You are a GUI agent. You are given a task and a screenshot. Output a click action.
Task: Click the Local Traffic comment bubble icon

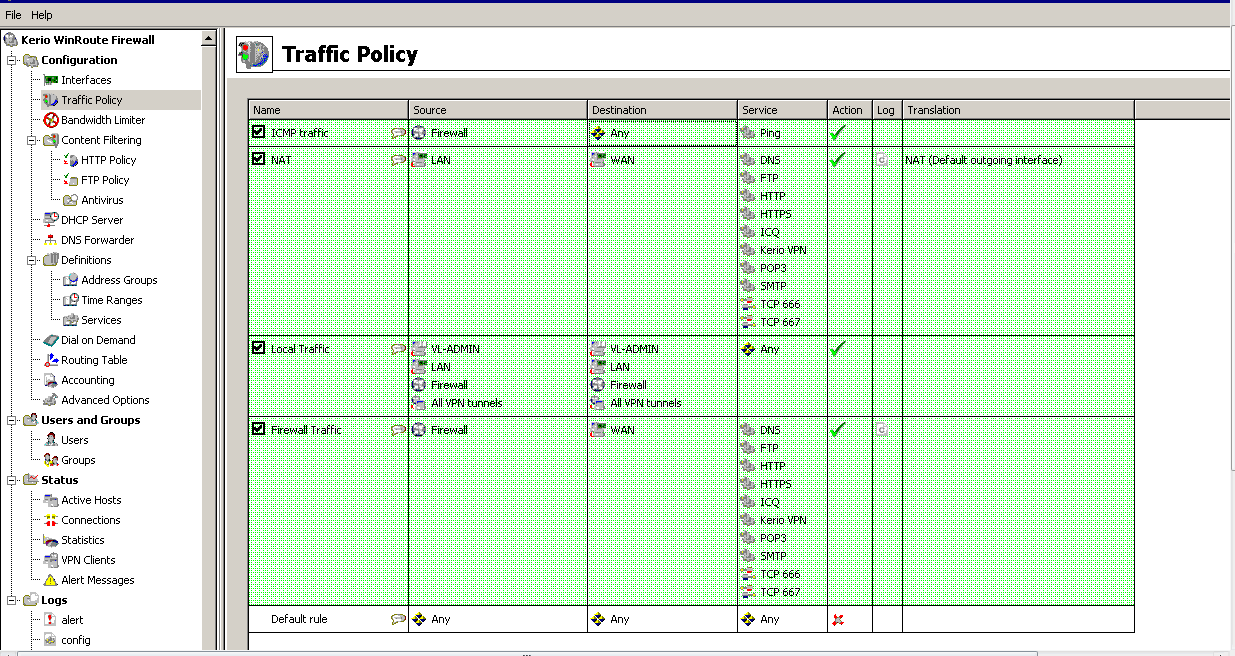pyautogui.click(x=398, y=349)
